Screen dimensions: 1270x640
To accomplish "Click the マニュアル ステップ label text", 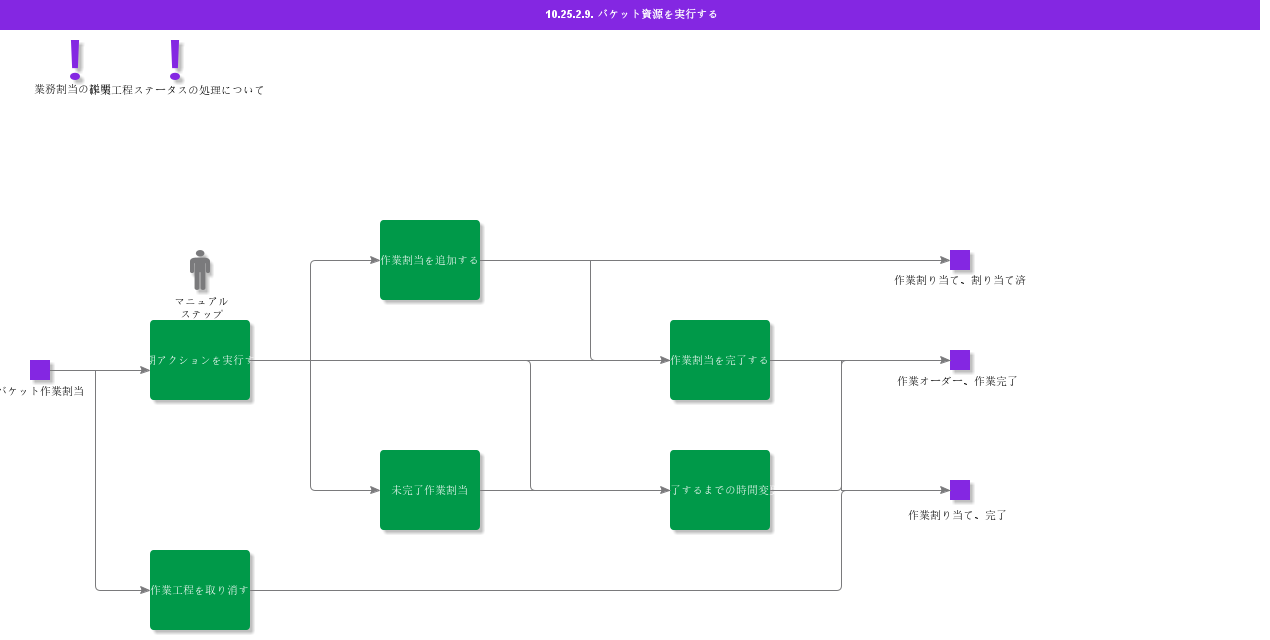I will coord(201,307).
